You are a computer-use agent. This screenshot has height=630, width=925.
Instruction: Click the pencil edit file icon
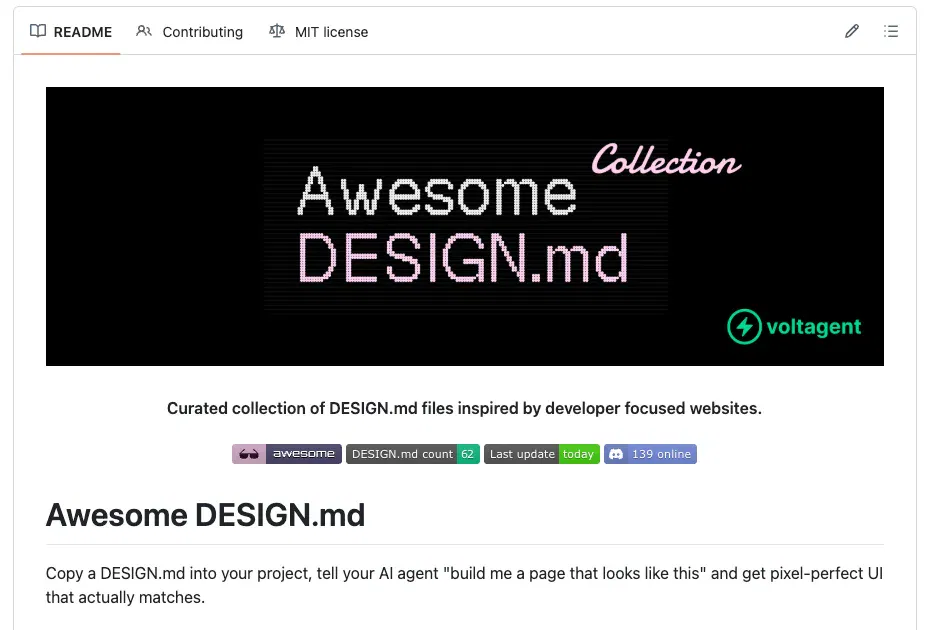pyautogui.click(x=851, y=31)
